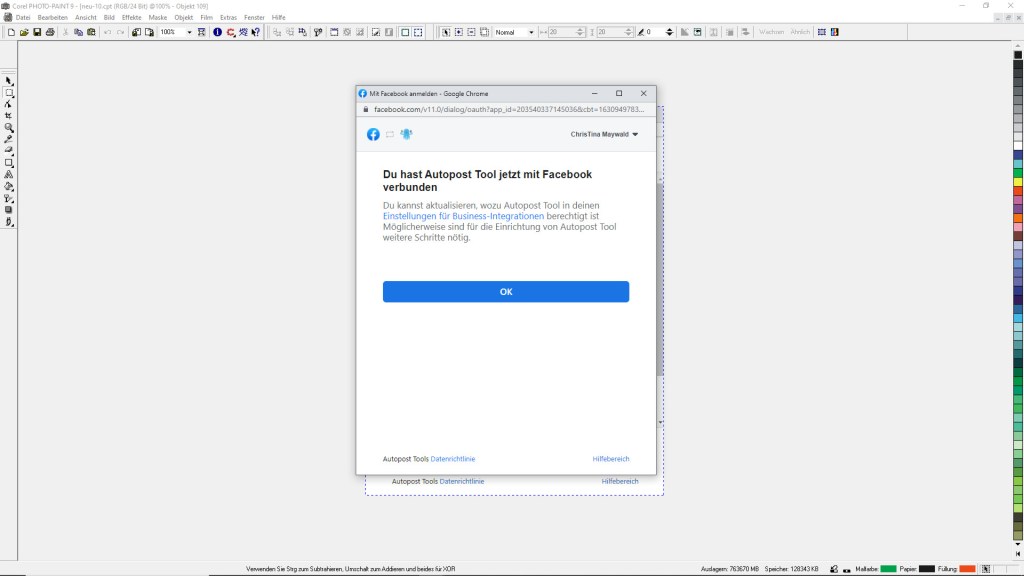Open the Hilfebereich link in dialog

click(610, 459)
